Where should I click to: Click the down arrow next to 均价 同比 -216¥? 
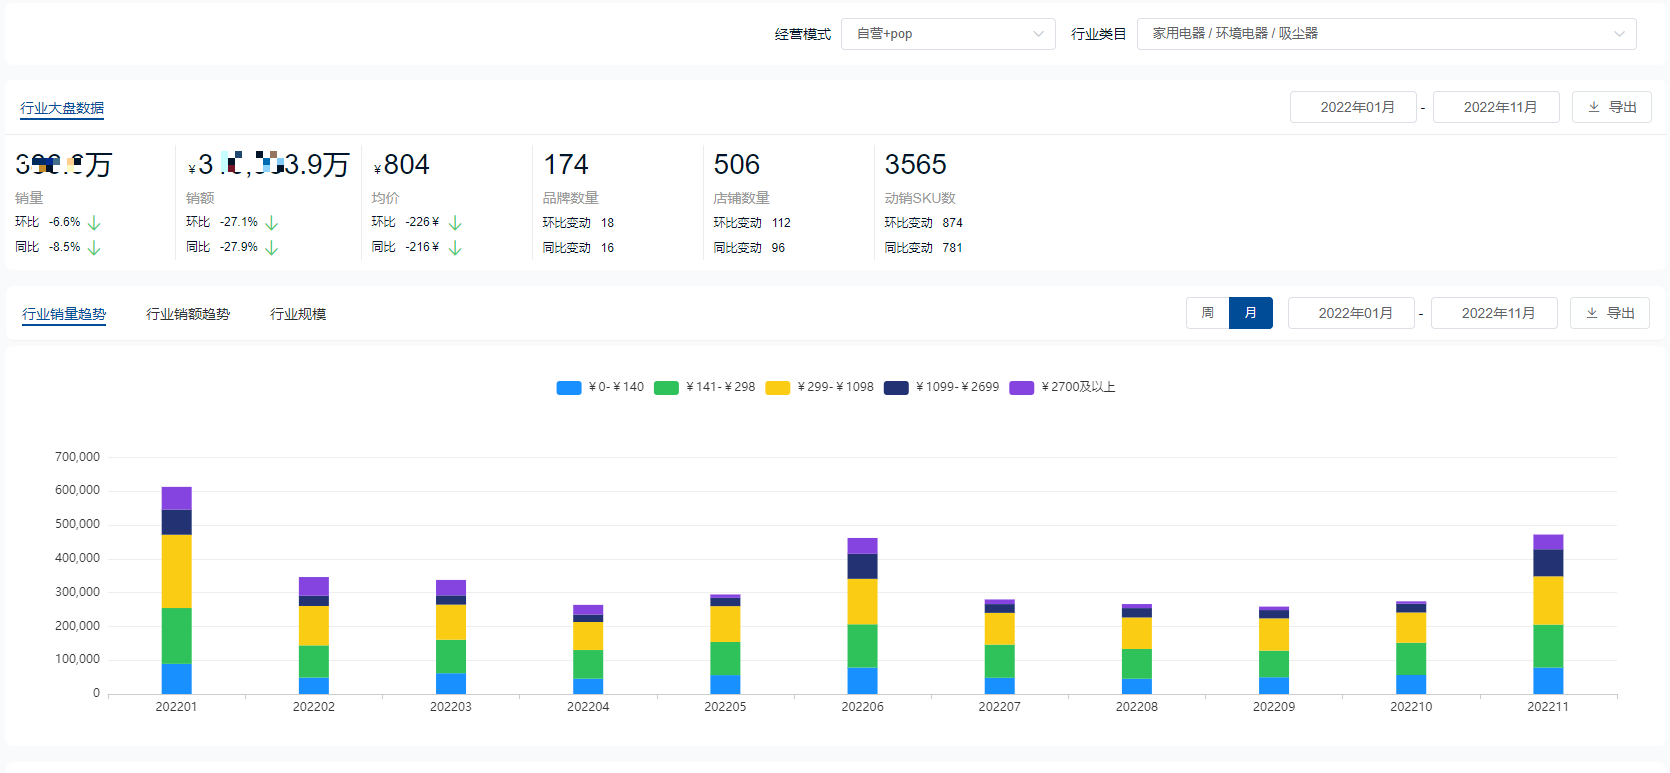[x=455, y=248]
